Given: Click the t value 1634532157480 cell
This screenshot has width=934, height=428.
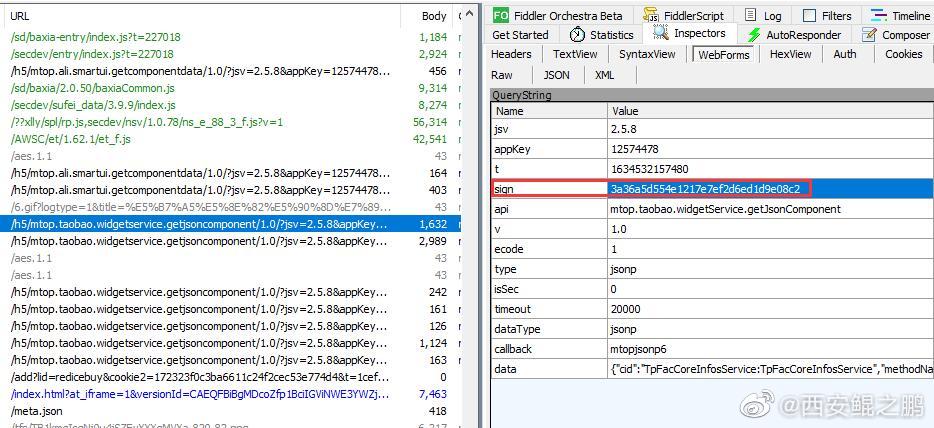Looking at the screenshot, I should 770,169.
